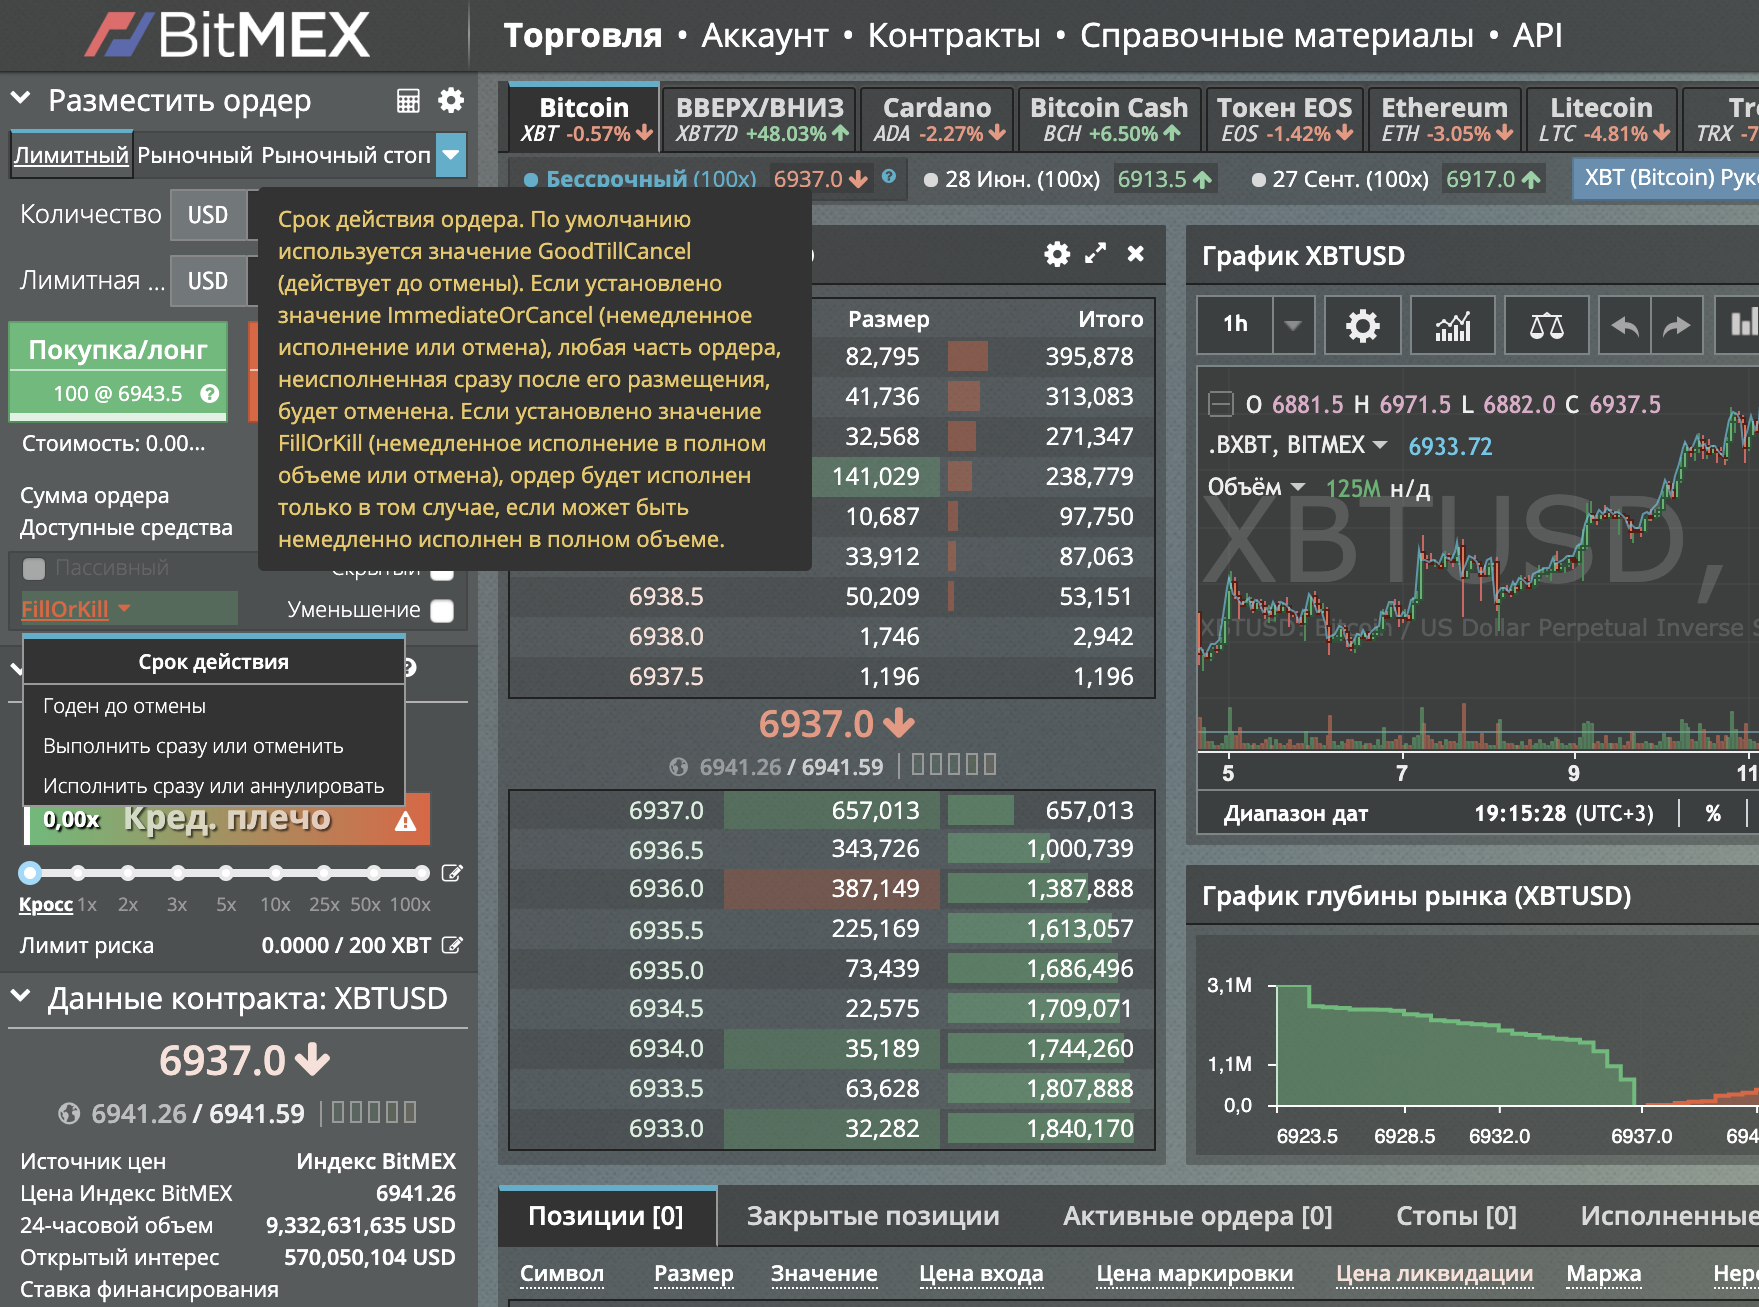Expand the .BXBT, BITMEX legend dropdown
The image size is (1759, 1307).
coord(1380,444)
